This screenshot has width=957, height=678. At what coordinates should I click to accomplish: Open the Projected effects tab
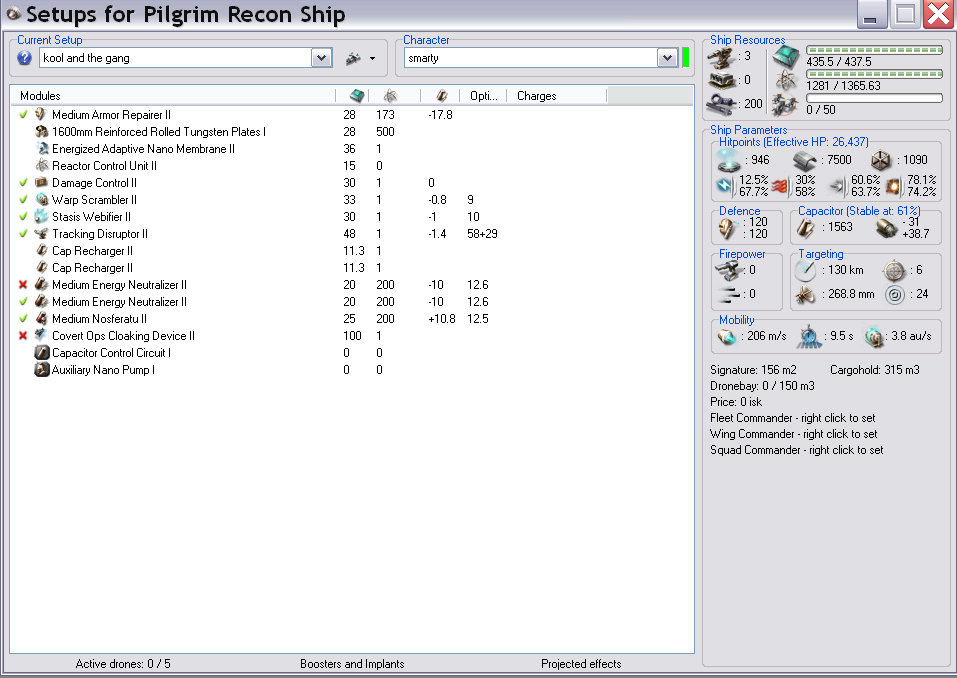point(581,664)
